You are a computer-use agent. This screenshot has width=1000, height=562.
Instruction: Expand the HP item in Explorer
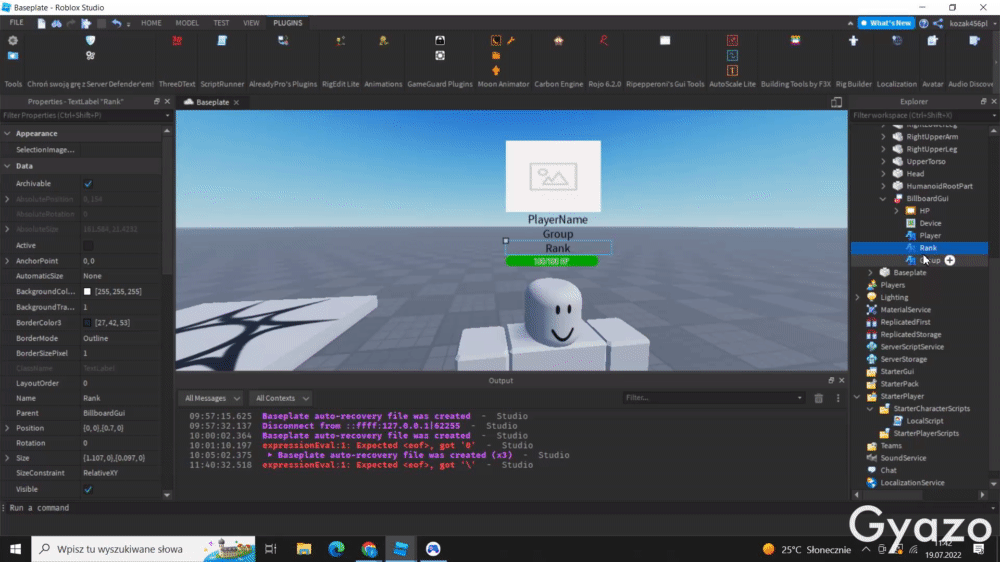pyautogui.click(x=896, y=211)
